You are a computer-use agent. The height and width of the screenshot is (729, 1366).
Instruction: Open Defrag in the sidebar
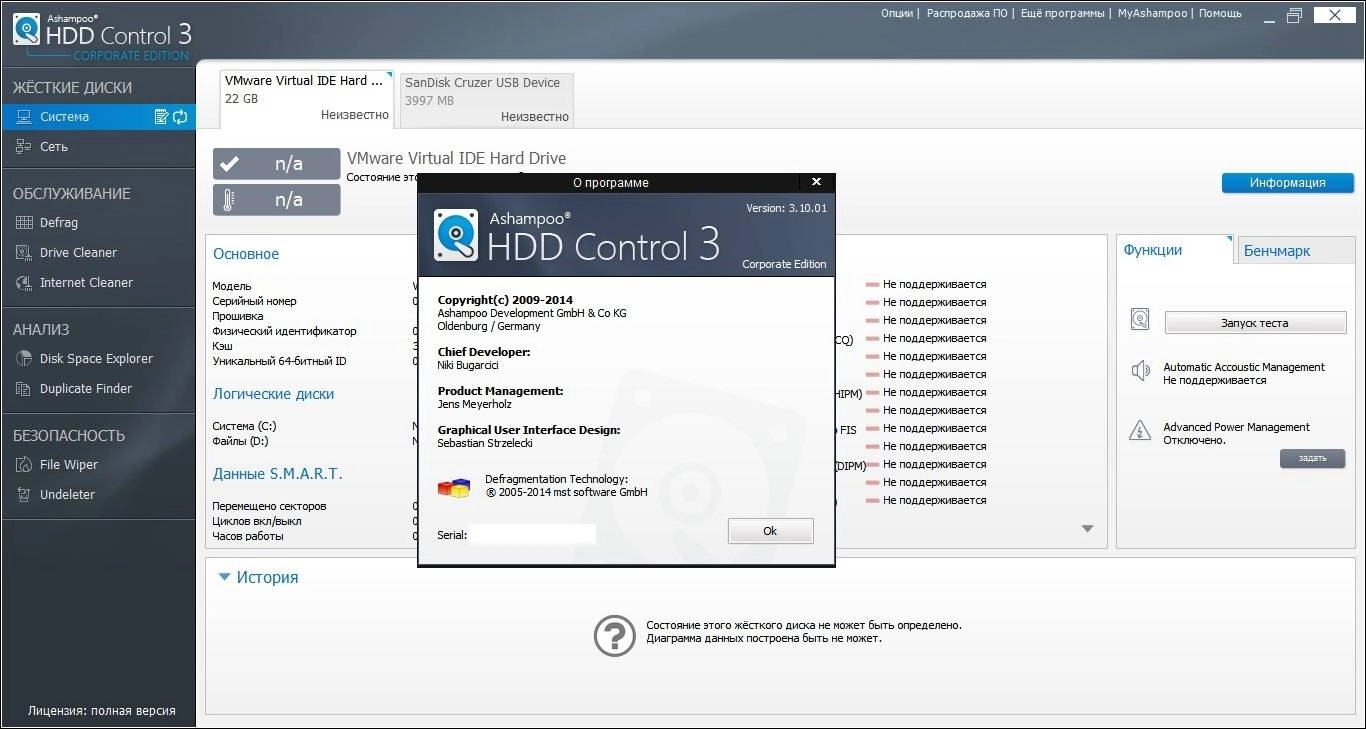click(x=59, y=223)
